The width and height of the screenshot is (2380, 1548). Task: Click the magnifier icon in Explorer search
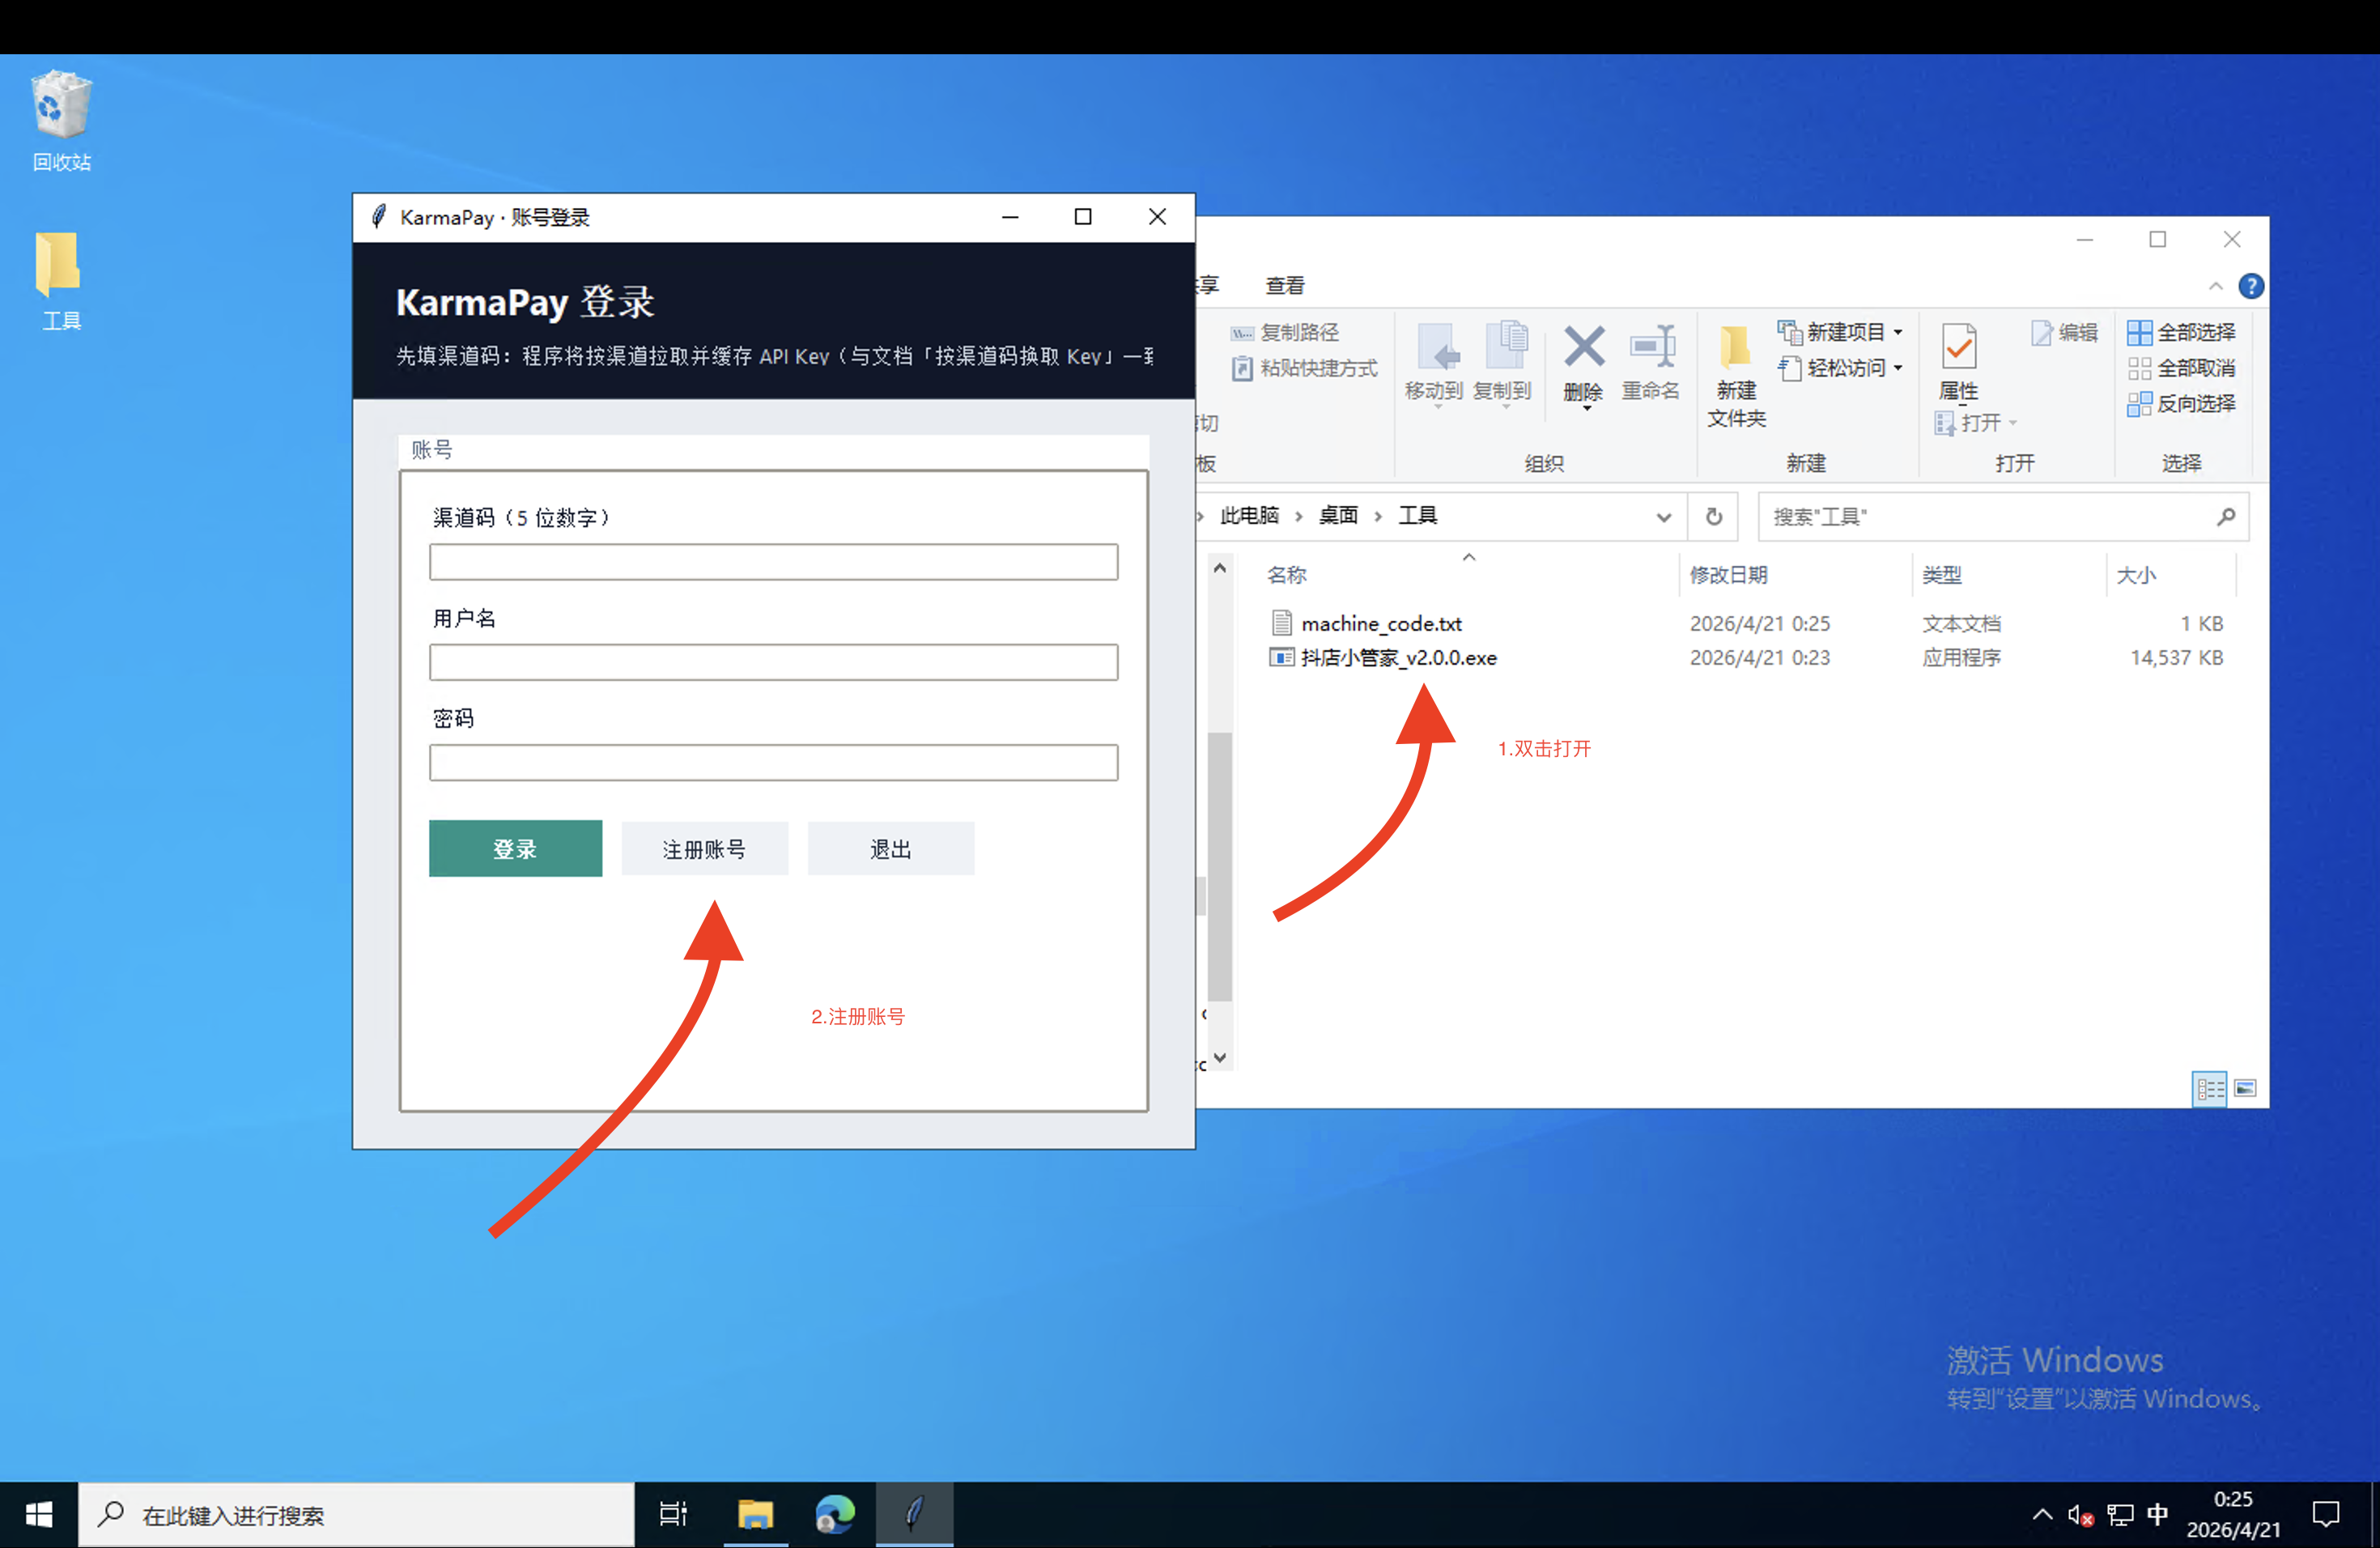pos(2226,517)
